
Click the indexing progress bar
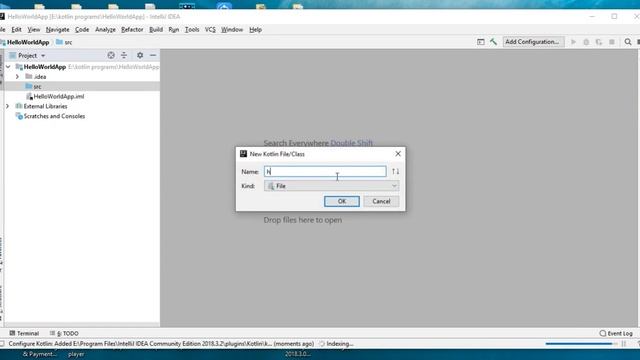[x=581, y=344]
